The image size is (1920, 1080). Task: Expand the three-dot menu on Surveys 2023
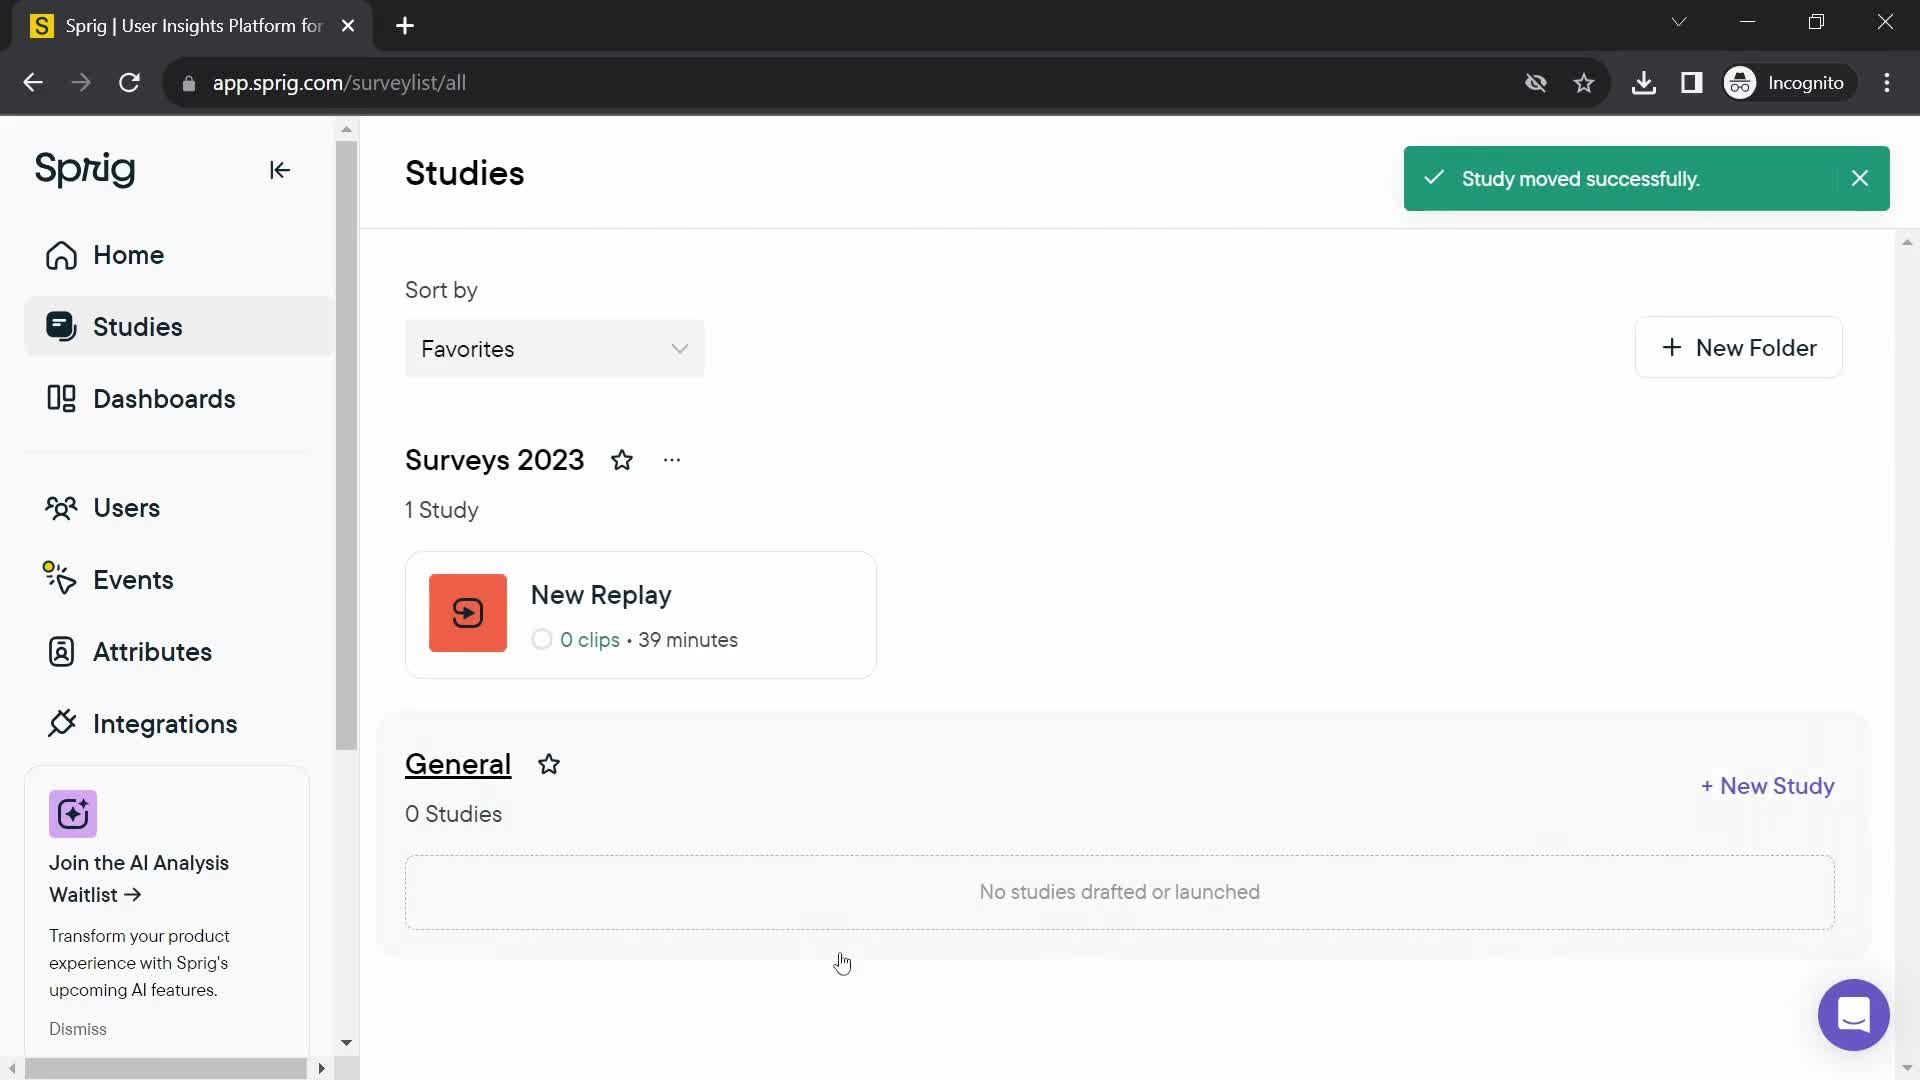coord(671,459)
